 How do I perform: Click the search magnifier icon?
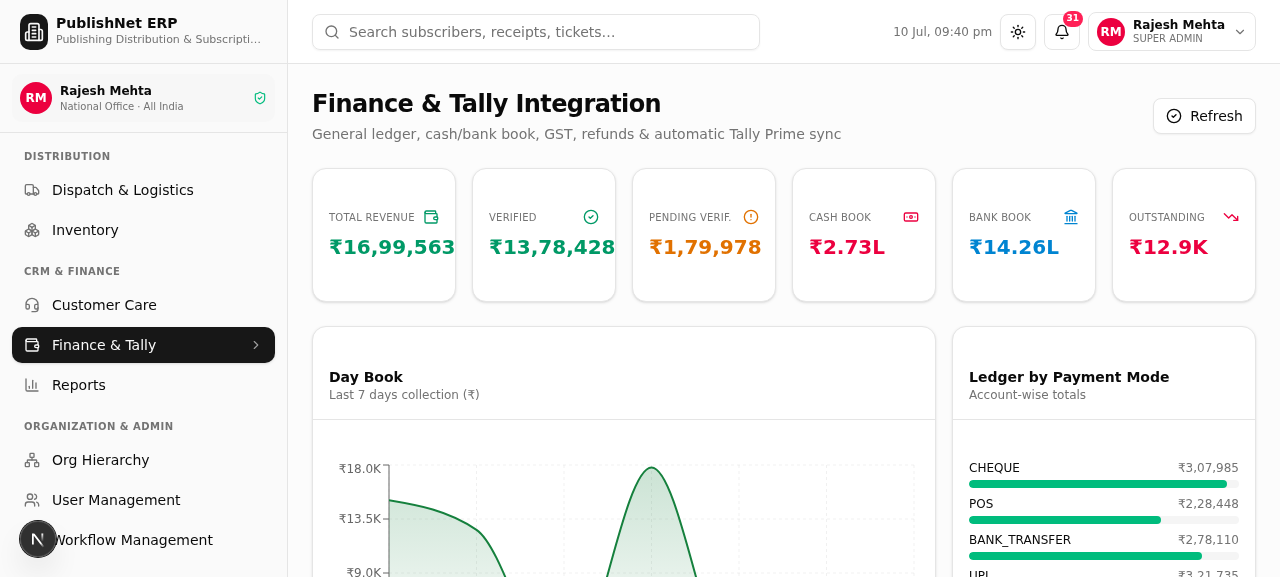point(332,32)
